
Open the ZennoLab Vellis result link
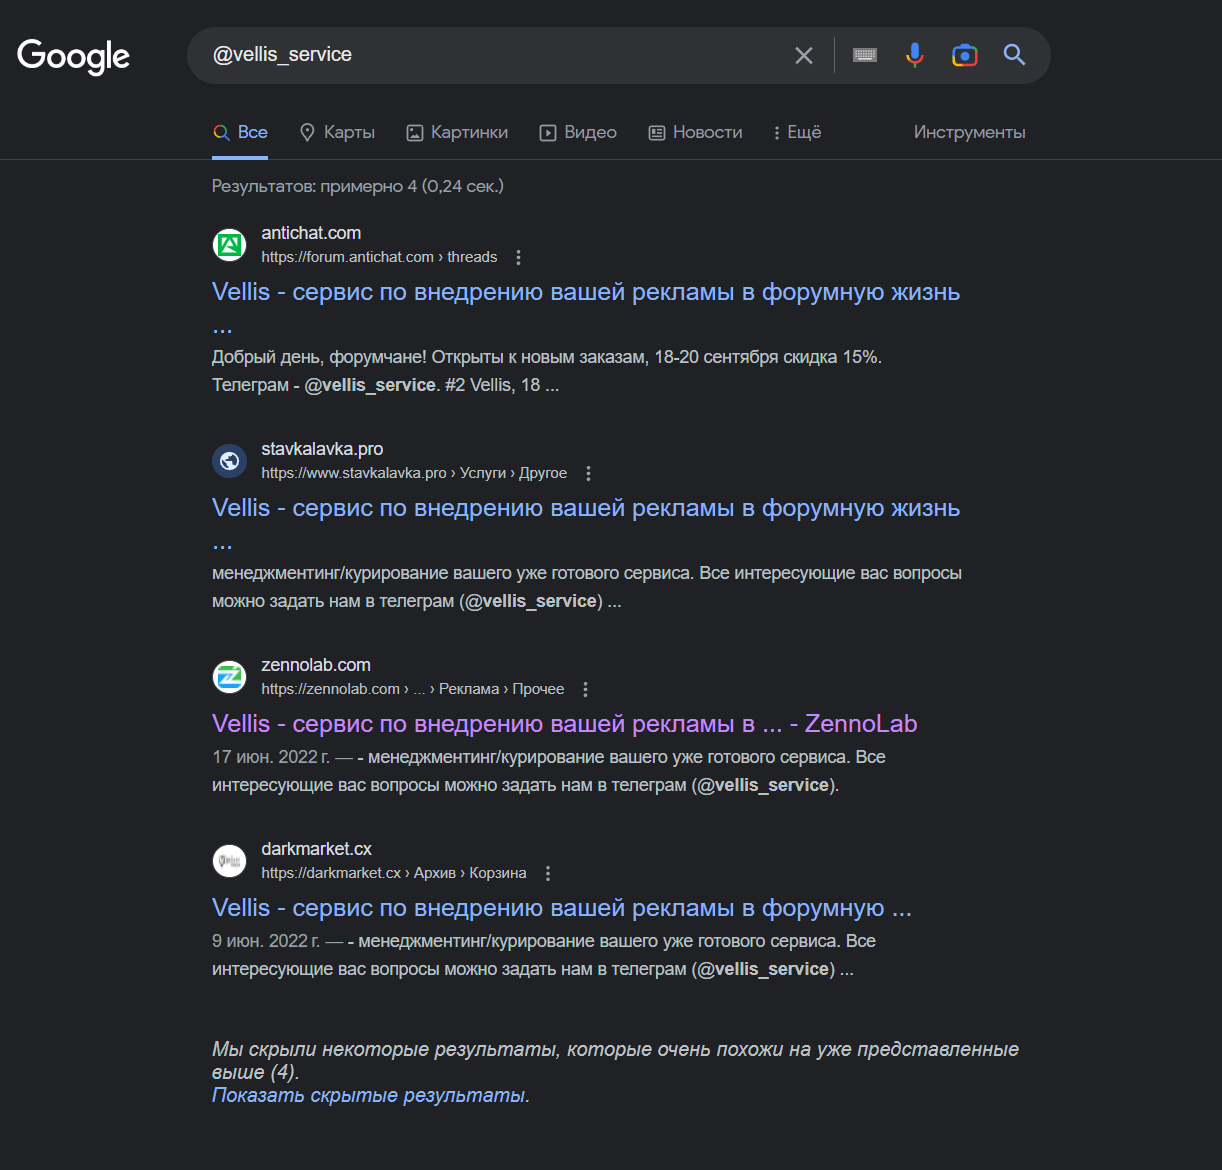[564, 724]
